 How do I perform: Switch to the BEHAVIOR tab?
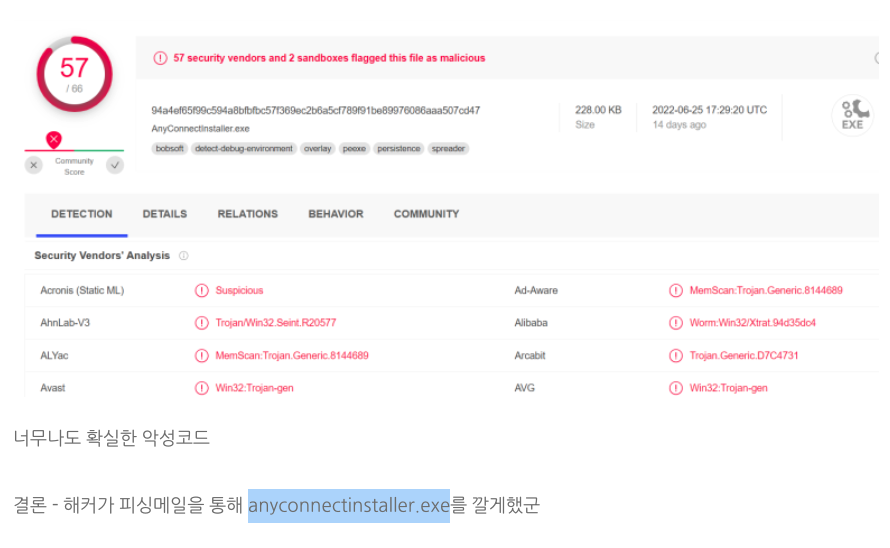coord(336,214)
